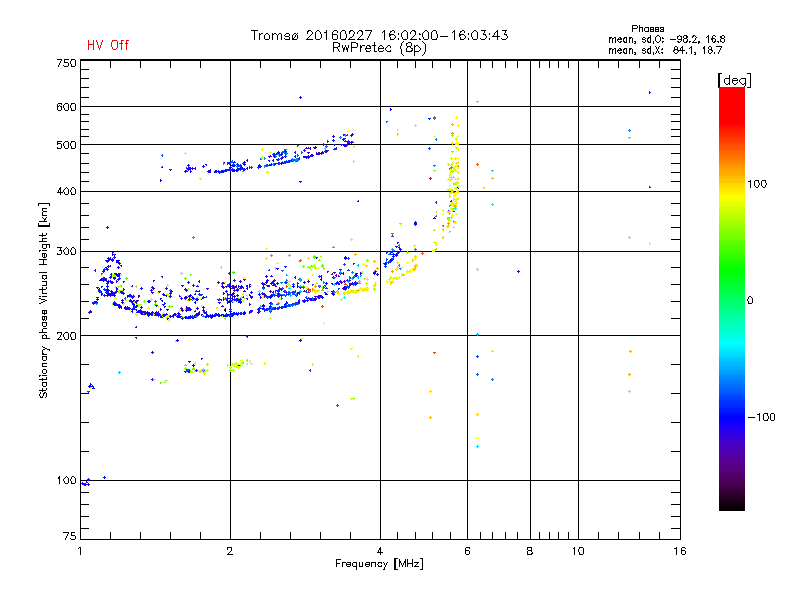This screenshot has height=600, width=800.
Task: Click the 'RwPretec (8p)' subtitle
Action: (379, 48)
